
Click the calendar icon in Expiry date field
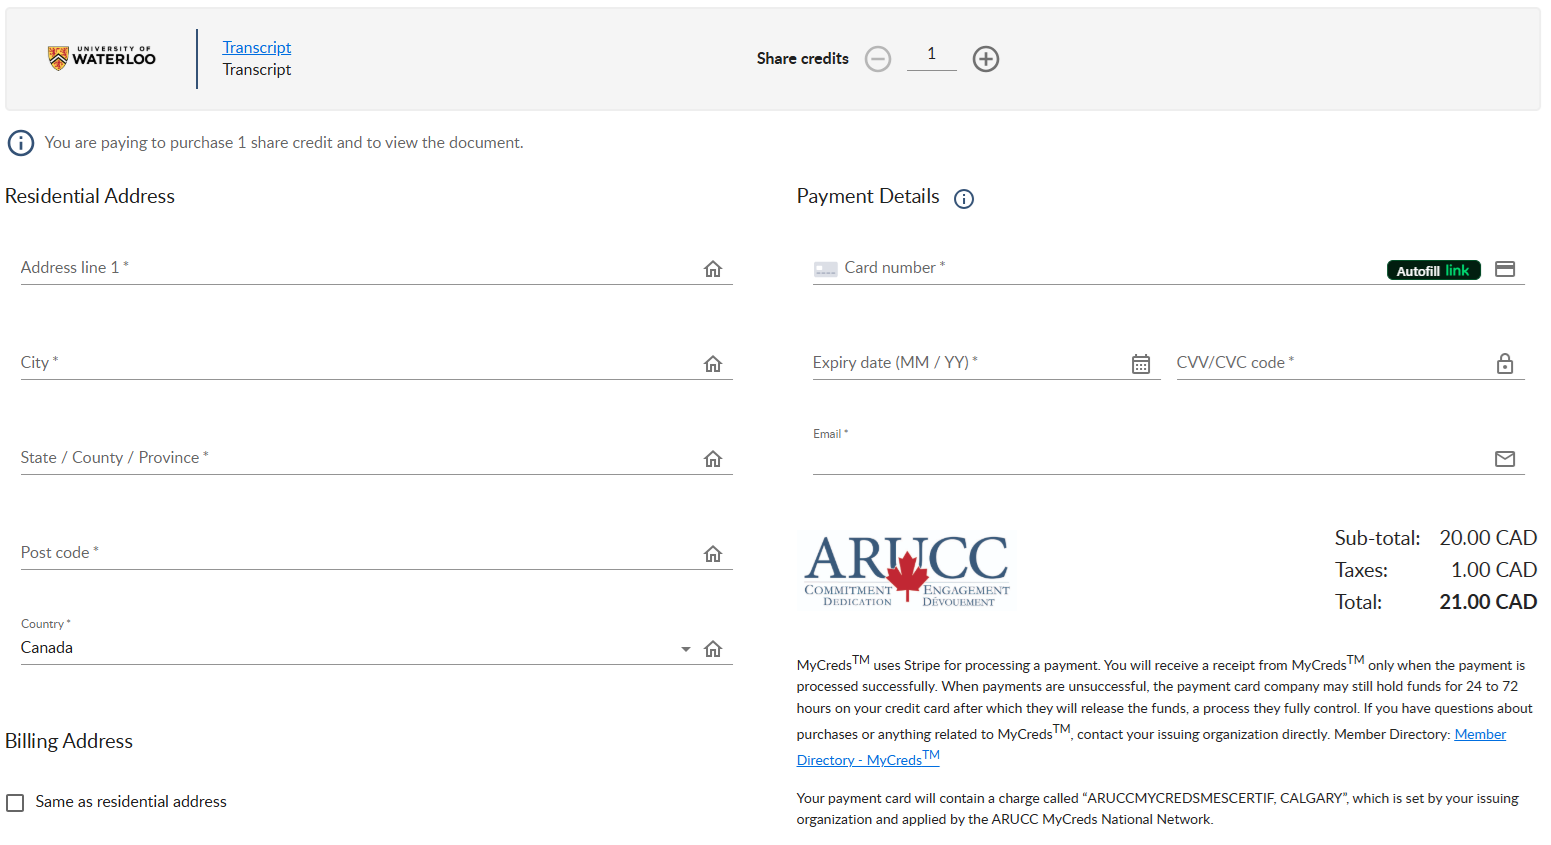pyautogui.click(x=1140, y=364)
